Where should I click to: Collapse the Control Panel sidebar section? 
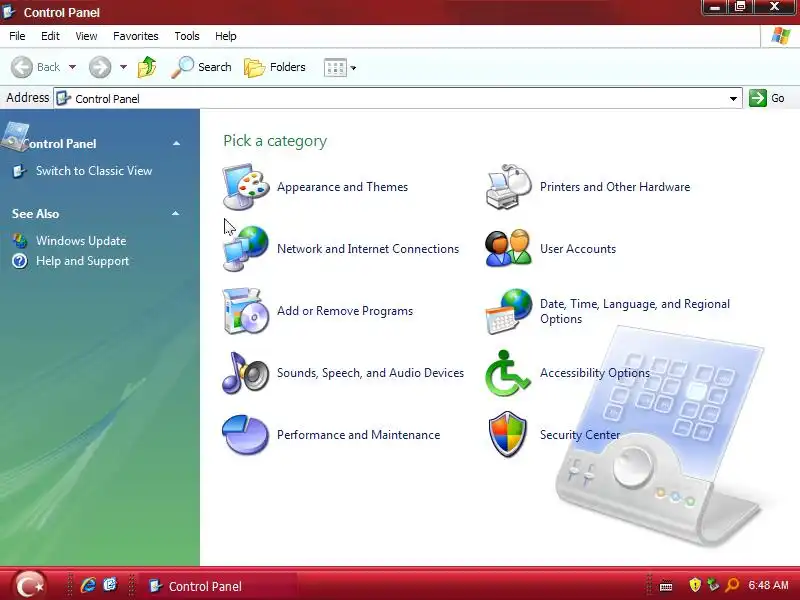177,143
